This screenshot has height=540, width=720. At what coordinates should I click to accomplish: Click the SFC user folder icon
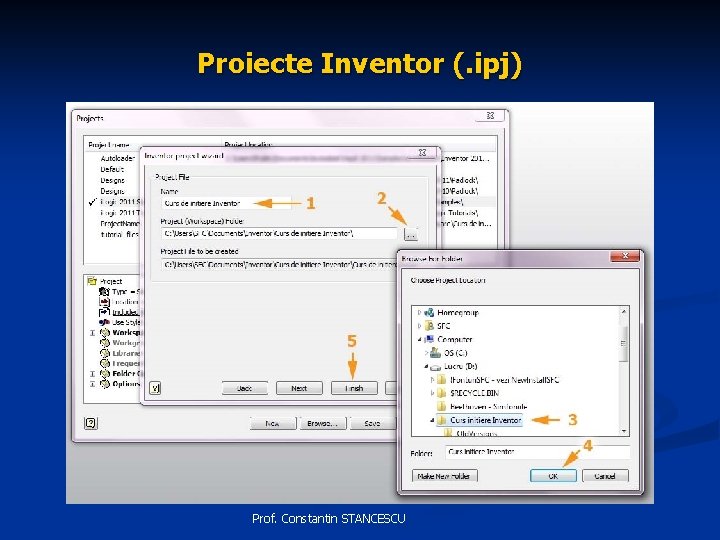(429, 326)
